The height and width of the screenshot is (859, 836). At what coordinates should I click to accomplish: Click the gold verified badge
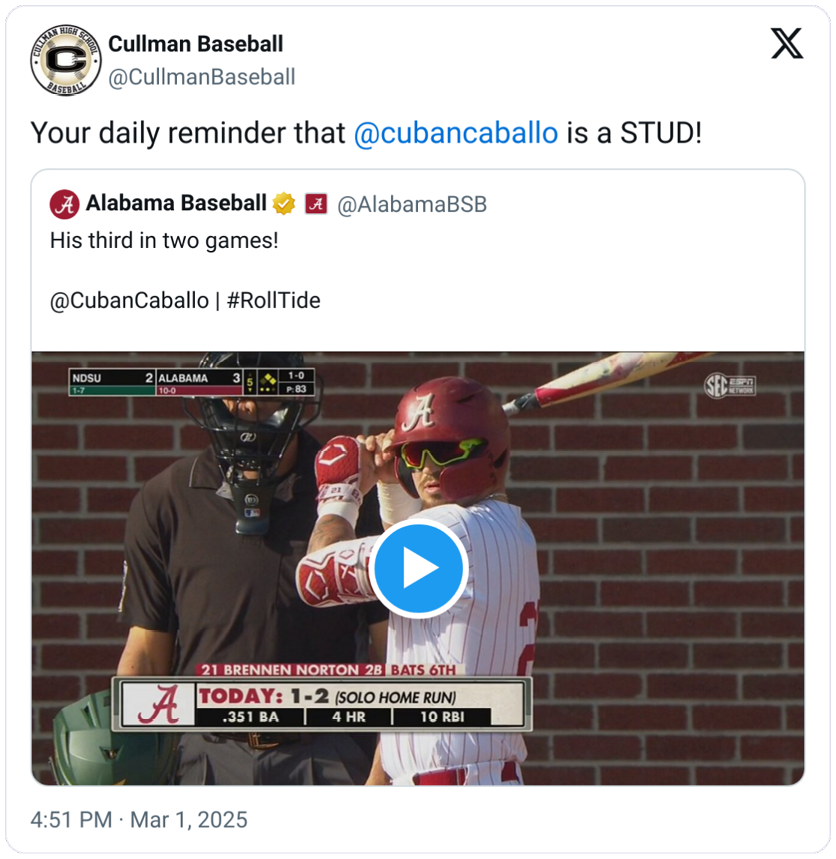click(284, 204)
